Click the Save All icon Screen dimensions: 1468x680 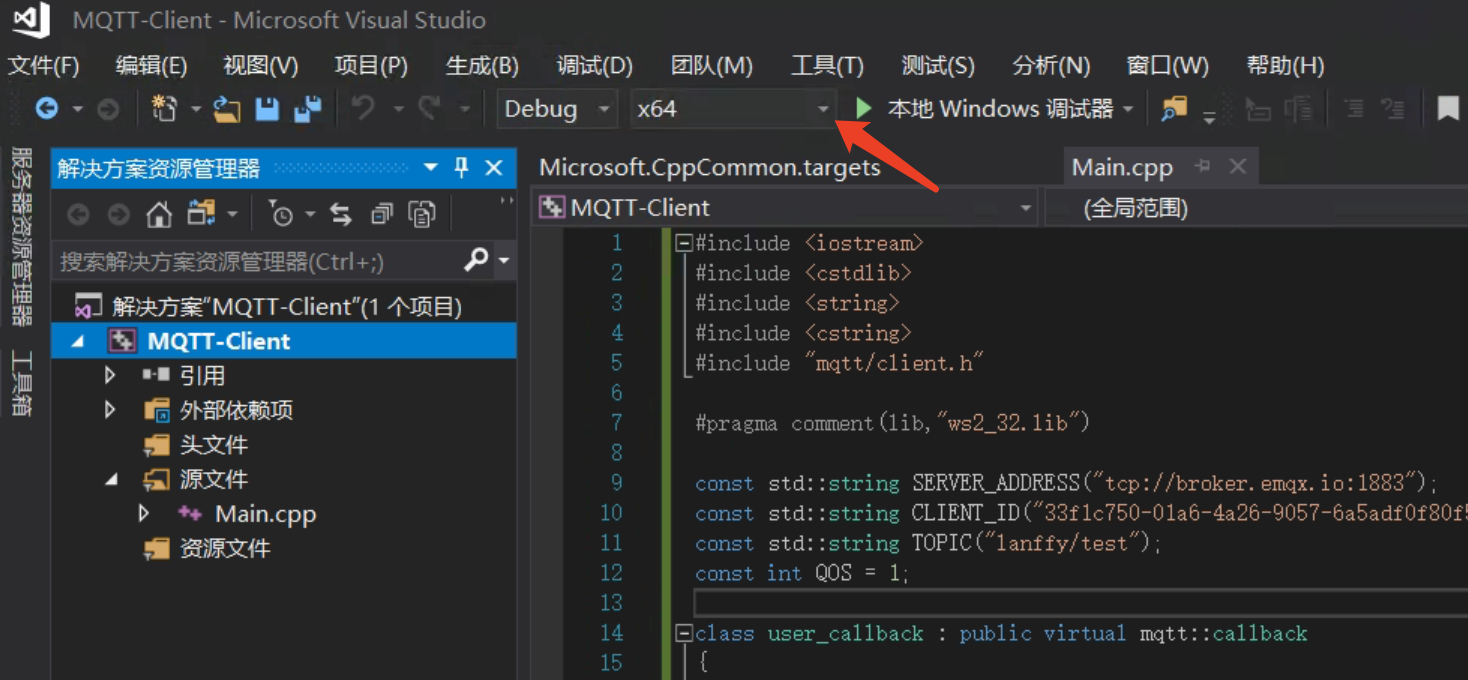(x=308, y=109)
